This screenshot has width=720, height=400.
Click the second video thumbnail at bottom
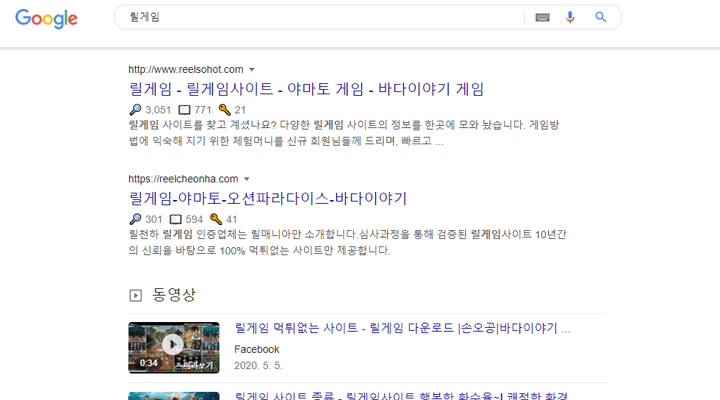pyautogui.click(x=174, y=396)
